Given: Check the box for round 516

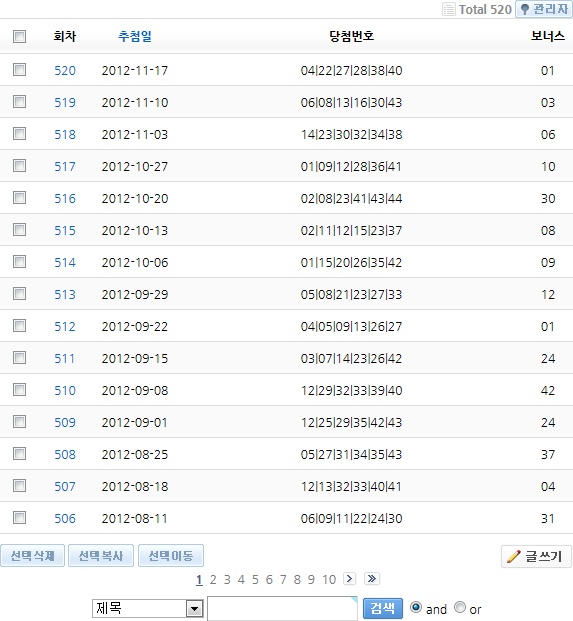Looking at the screenshot, I should (19, 198).
